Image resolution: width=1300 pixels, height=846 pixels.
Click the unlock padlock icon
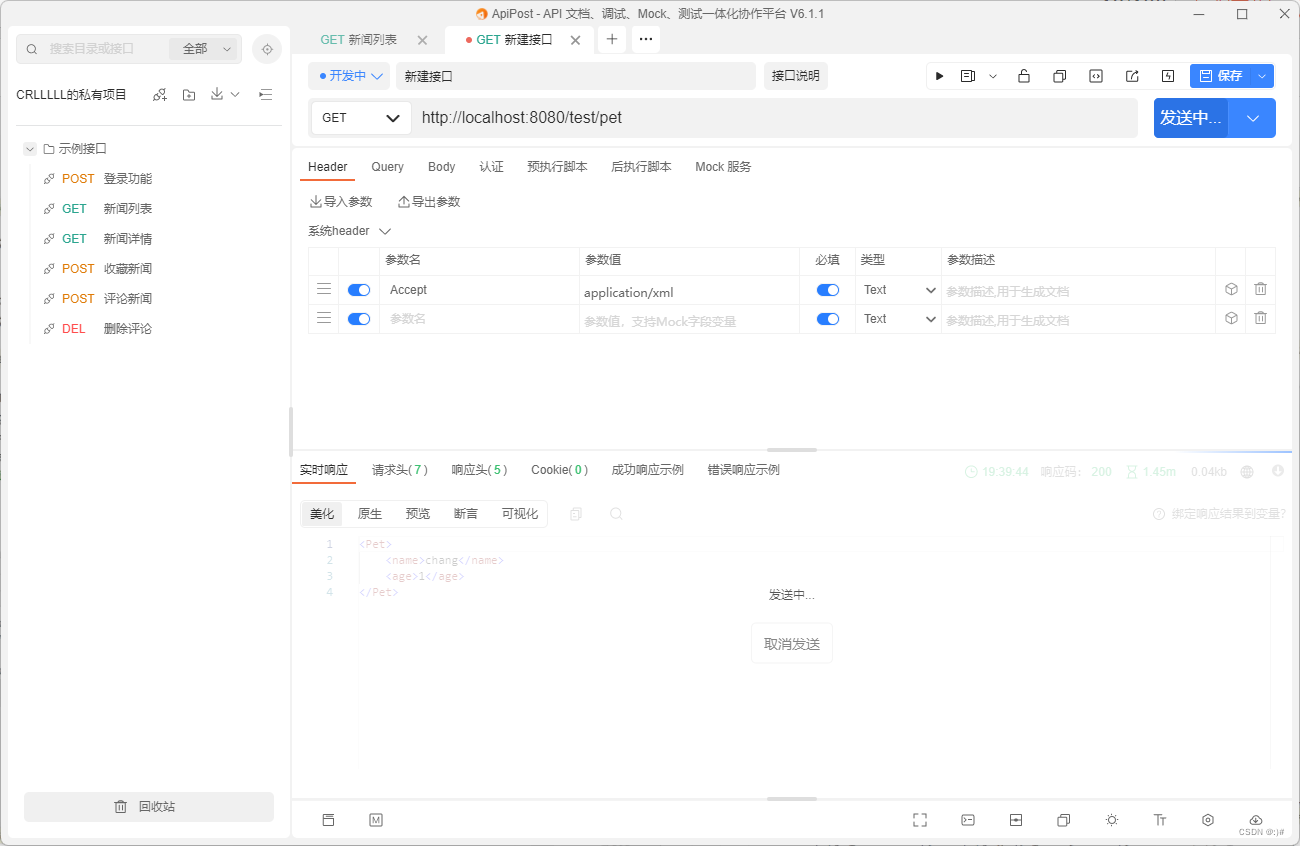[x=1024, y=76]
